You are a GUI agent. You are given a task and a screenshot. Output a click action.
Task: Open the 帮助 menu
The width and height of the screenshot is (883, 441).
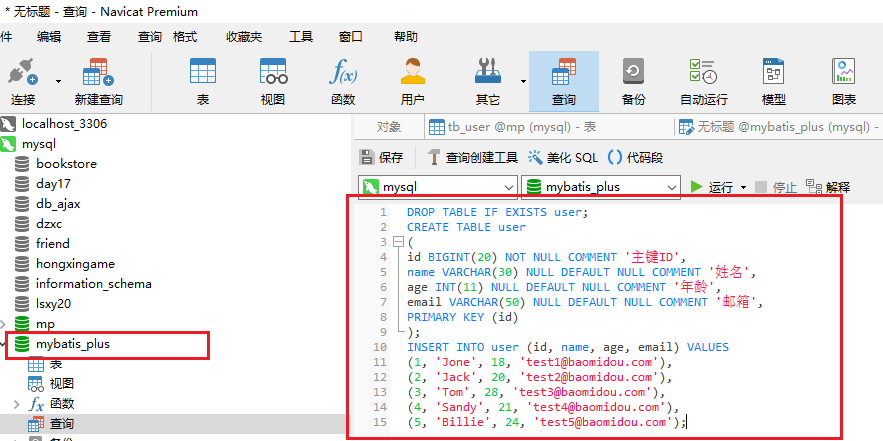click(405, 37)
